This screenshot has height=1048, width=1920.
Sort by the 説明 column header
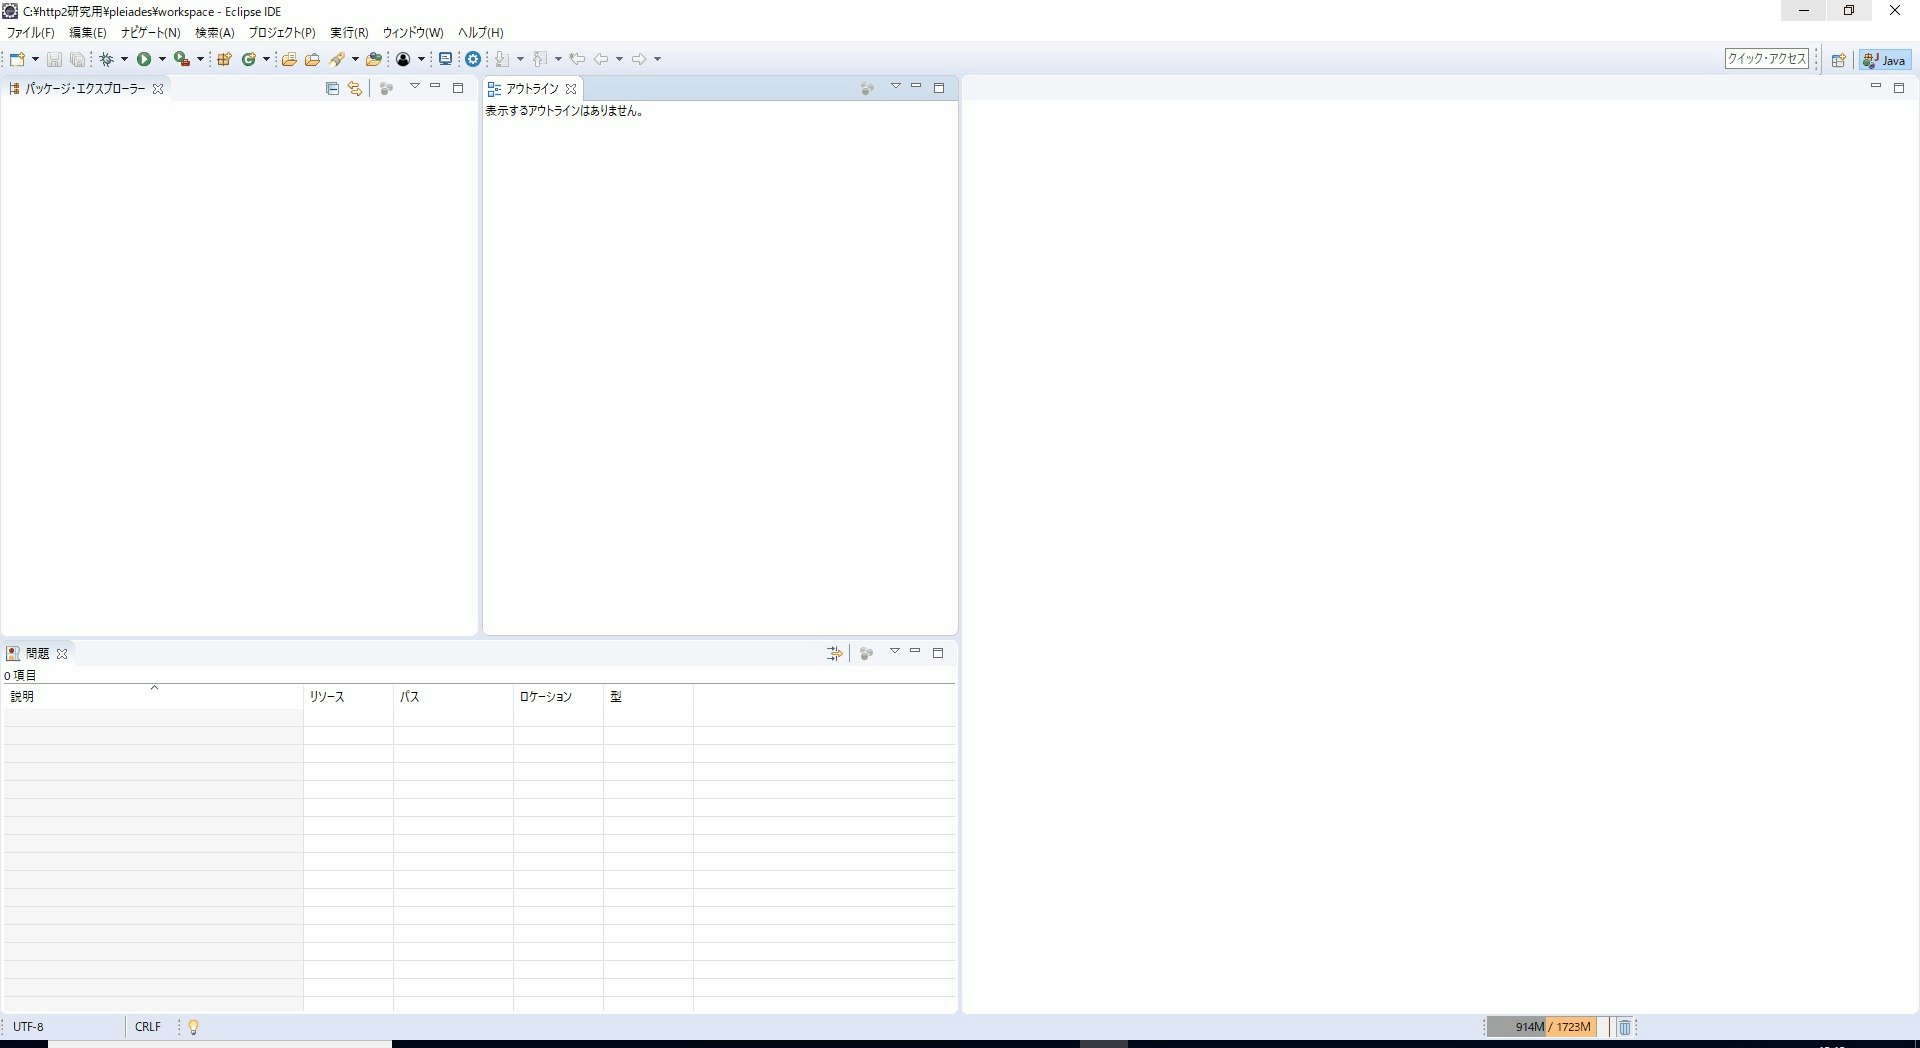point(154,697)
